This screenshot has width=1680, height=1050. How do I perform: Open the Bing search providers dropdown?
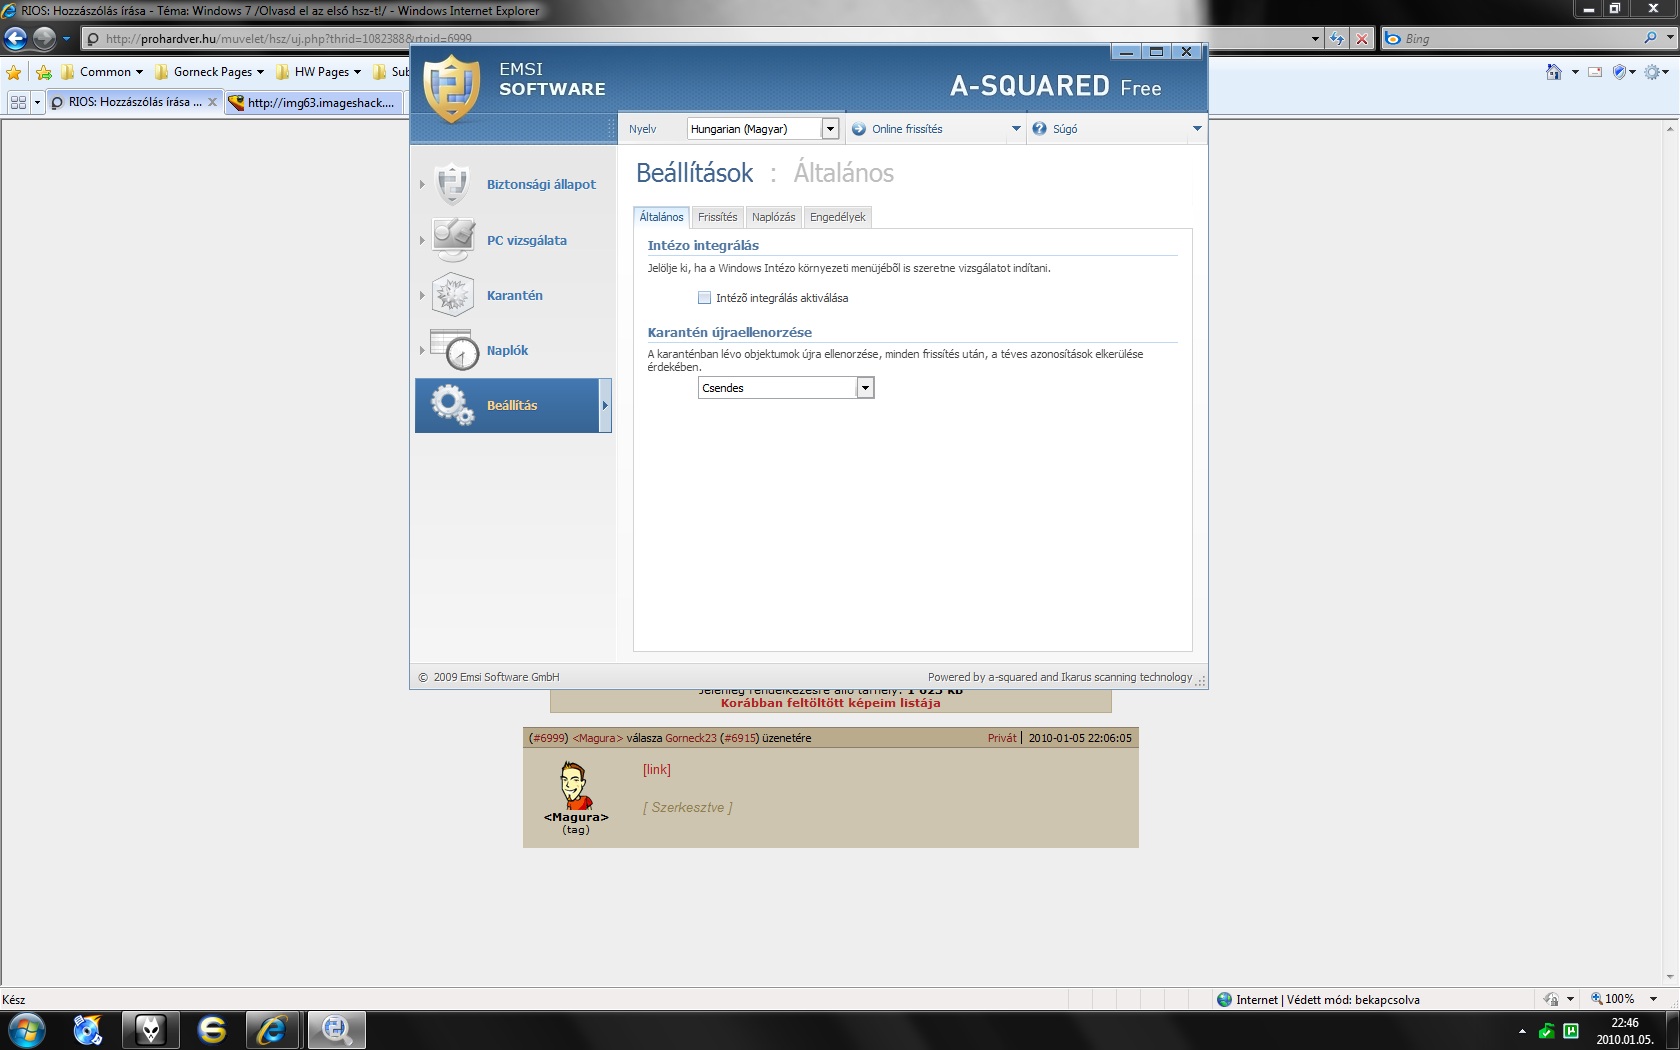point(1670,39)
